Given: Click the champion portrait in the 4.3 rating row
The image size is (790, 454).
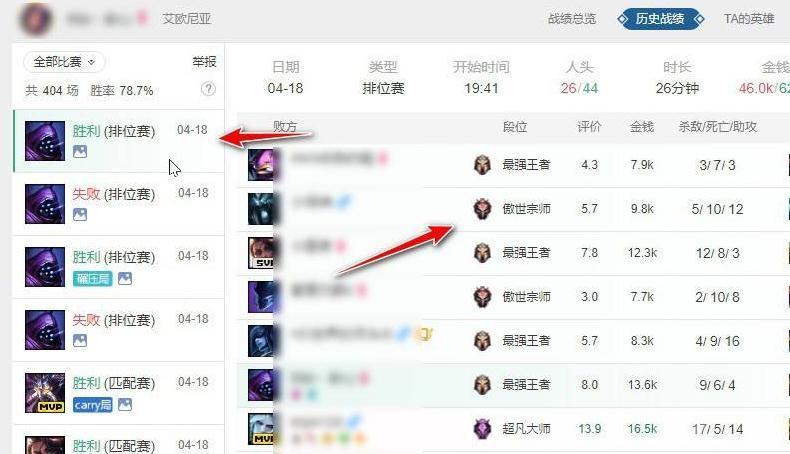Looking at the screenshot, I should pos(260,165).
